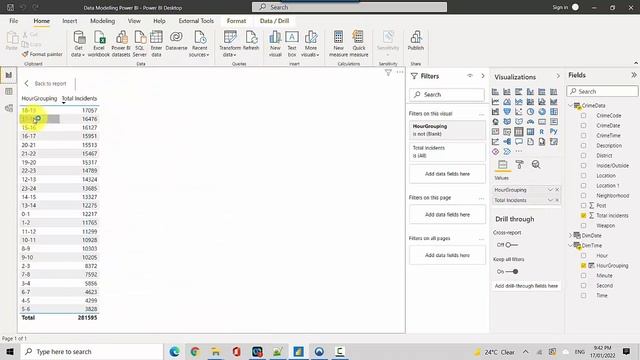The image size is (640, 360).
Task: Insert a New visual
Action: 275,44
